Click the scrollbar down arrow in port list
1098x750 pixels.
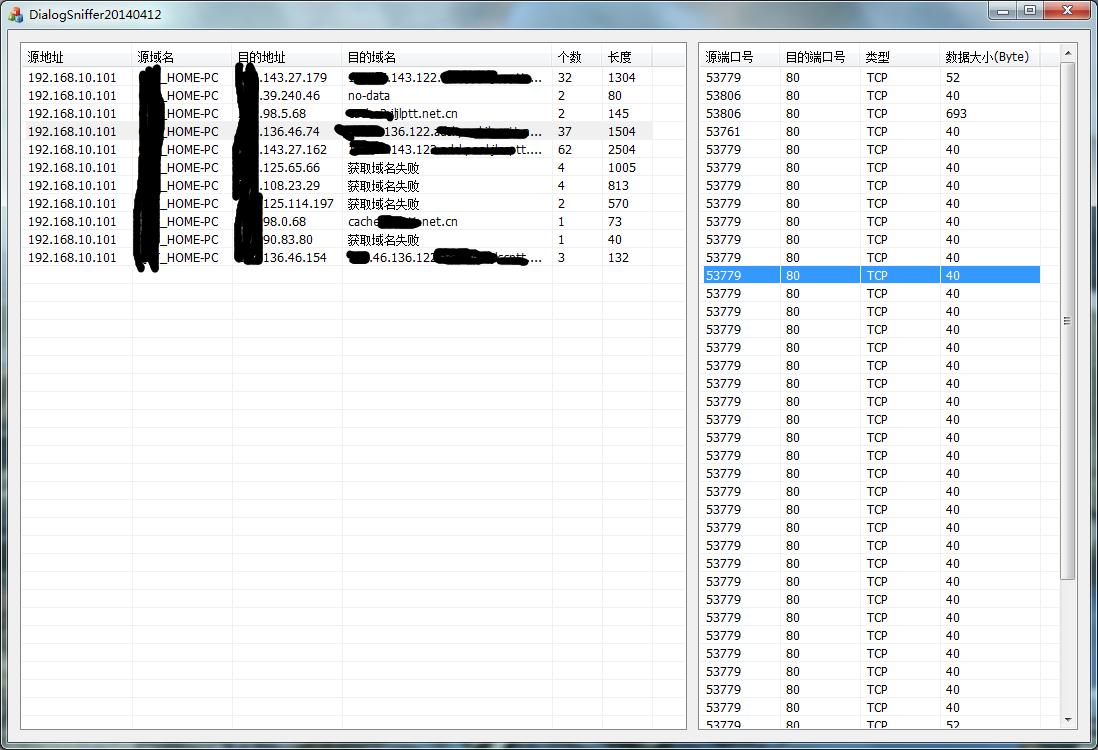[1068, 719]
